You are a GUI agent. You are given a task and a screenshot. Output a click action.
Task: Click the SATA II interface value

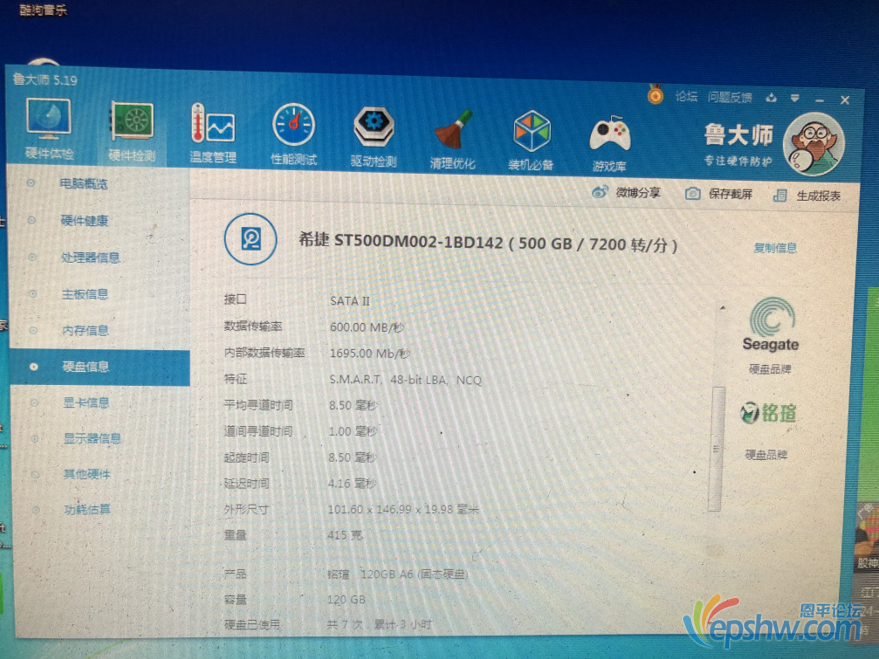(350, 301)
